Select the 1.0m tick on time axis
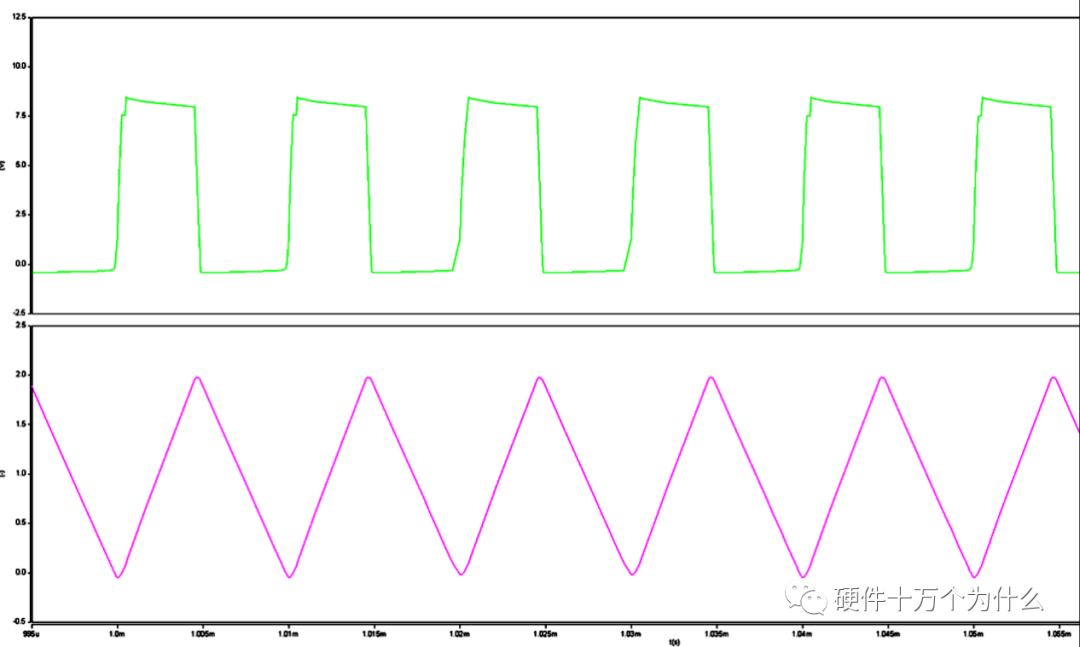This screenshot has height=647, width=1080. pyautogui.click(x=118, y=633)
